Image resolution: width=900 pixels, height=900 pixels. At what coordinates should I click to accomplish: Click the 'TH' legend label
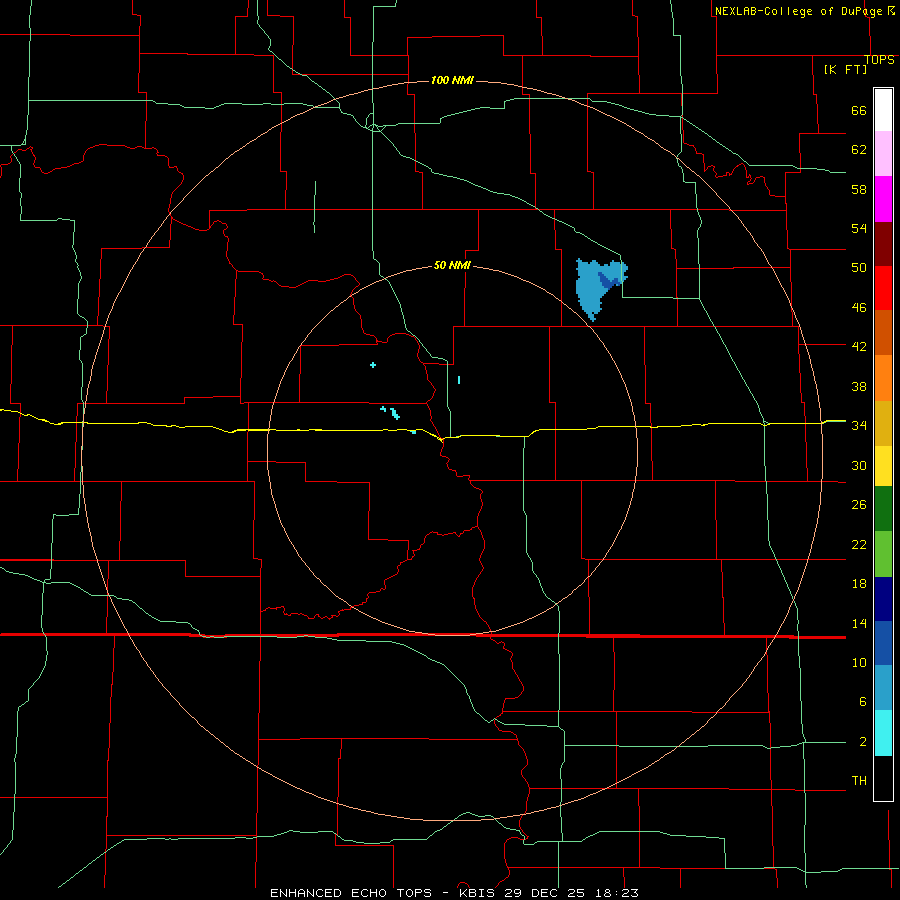[x=859, y=781]
